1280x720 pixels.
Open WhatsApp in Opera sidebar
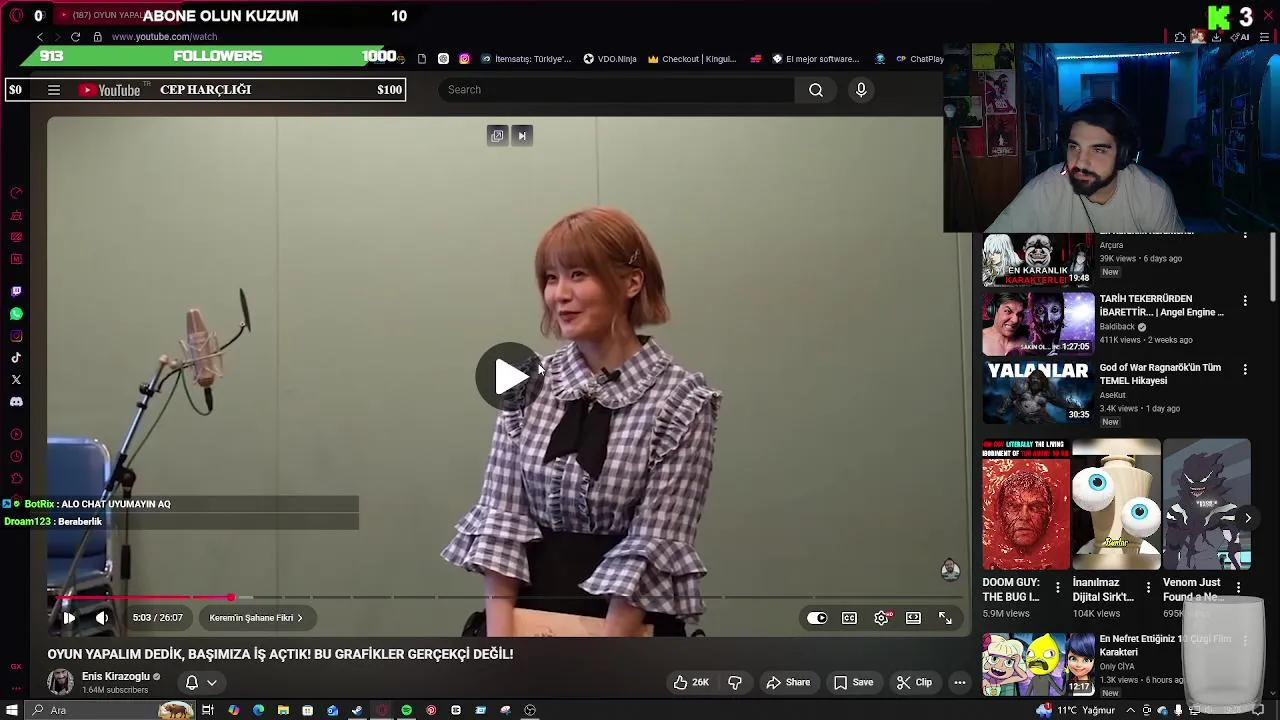pos(16,314)
